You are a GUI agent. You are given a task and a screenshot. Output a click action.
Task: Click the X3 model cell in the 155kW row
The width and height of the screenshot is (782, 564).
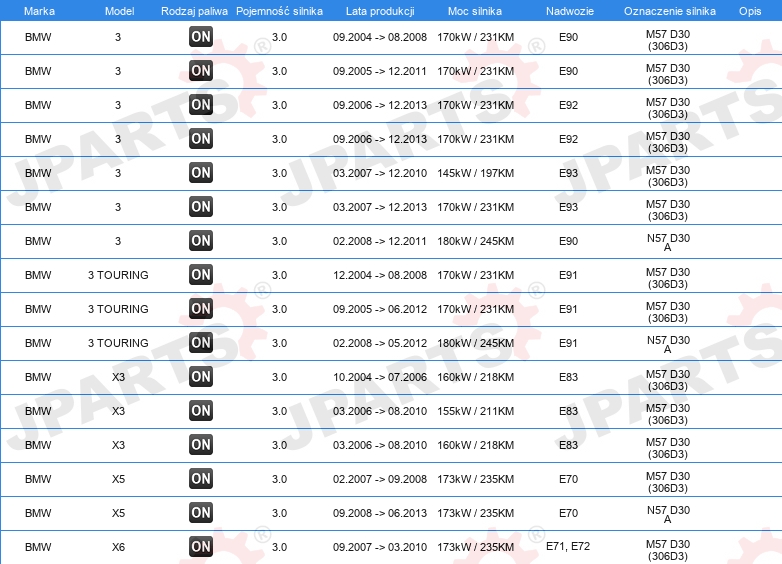click(118, 411)
